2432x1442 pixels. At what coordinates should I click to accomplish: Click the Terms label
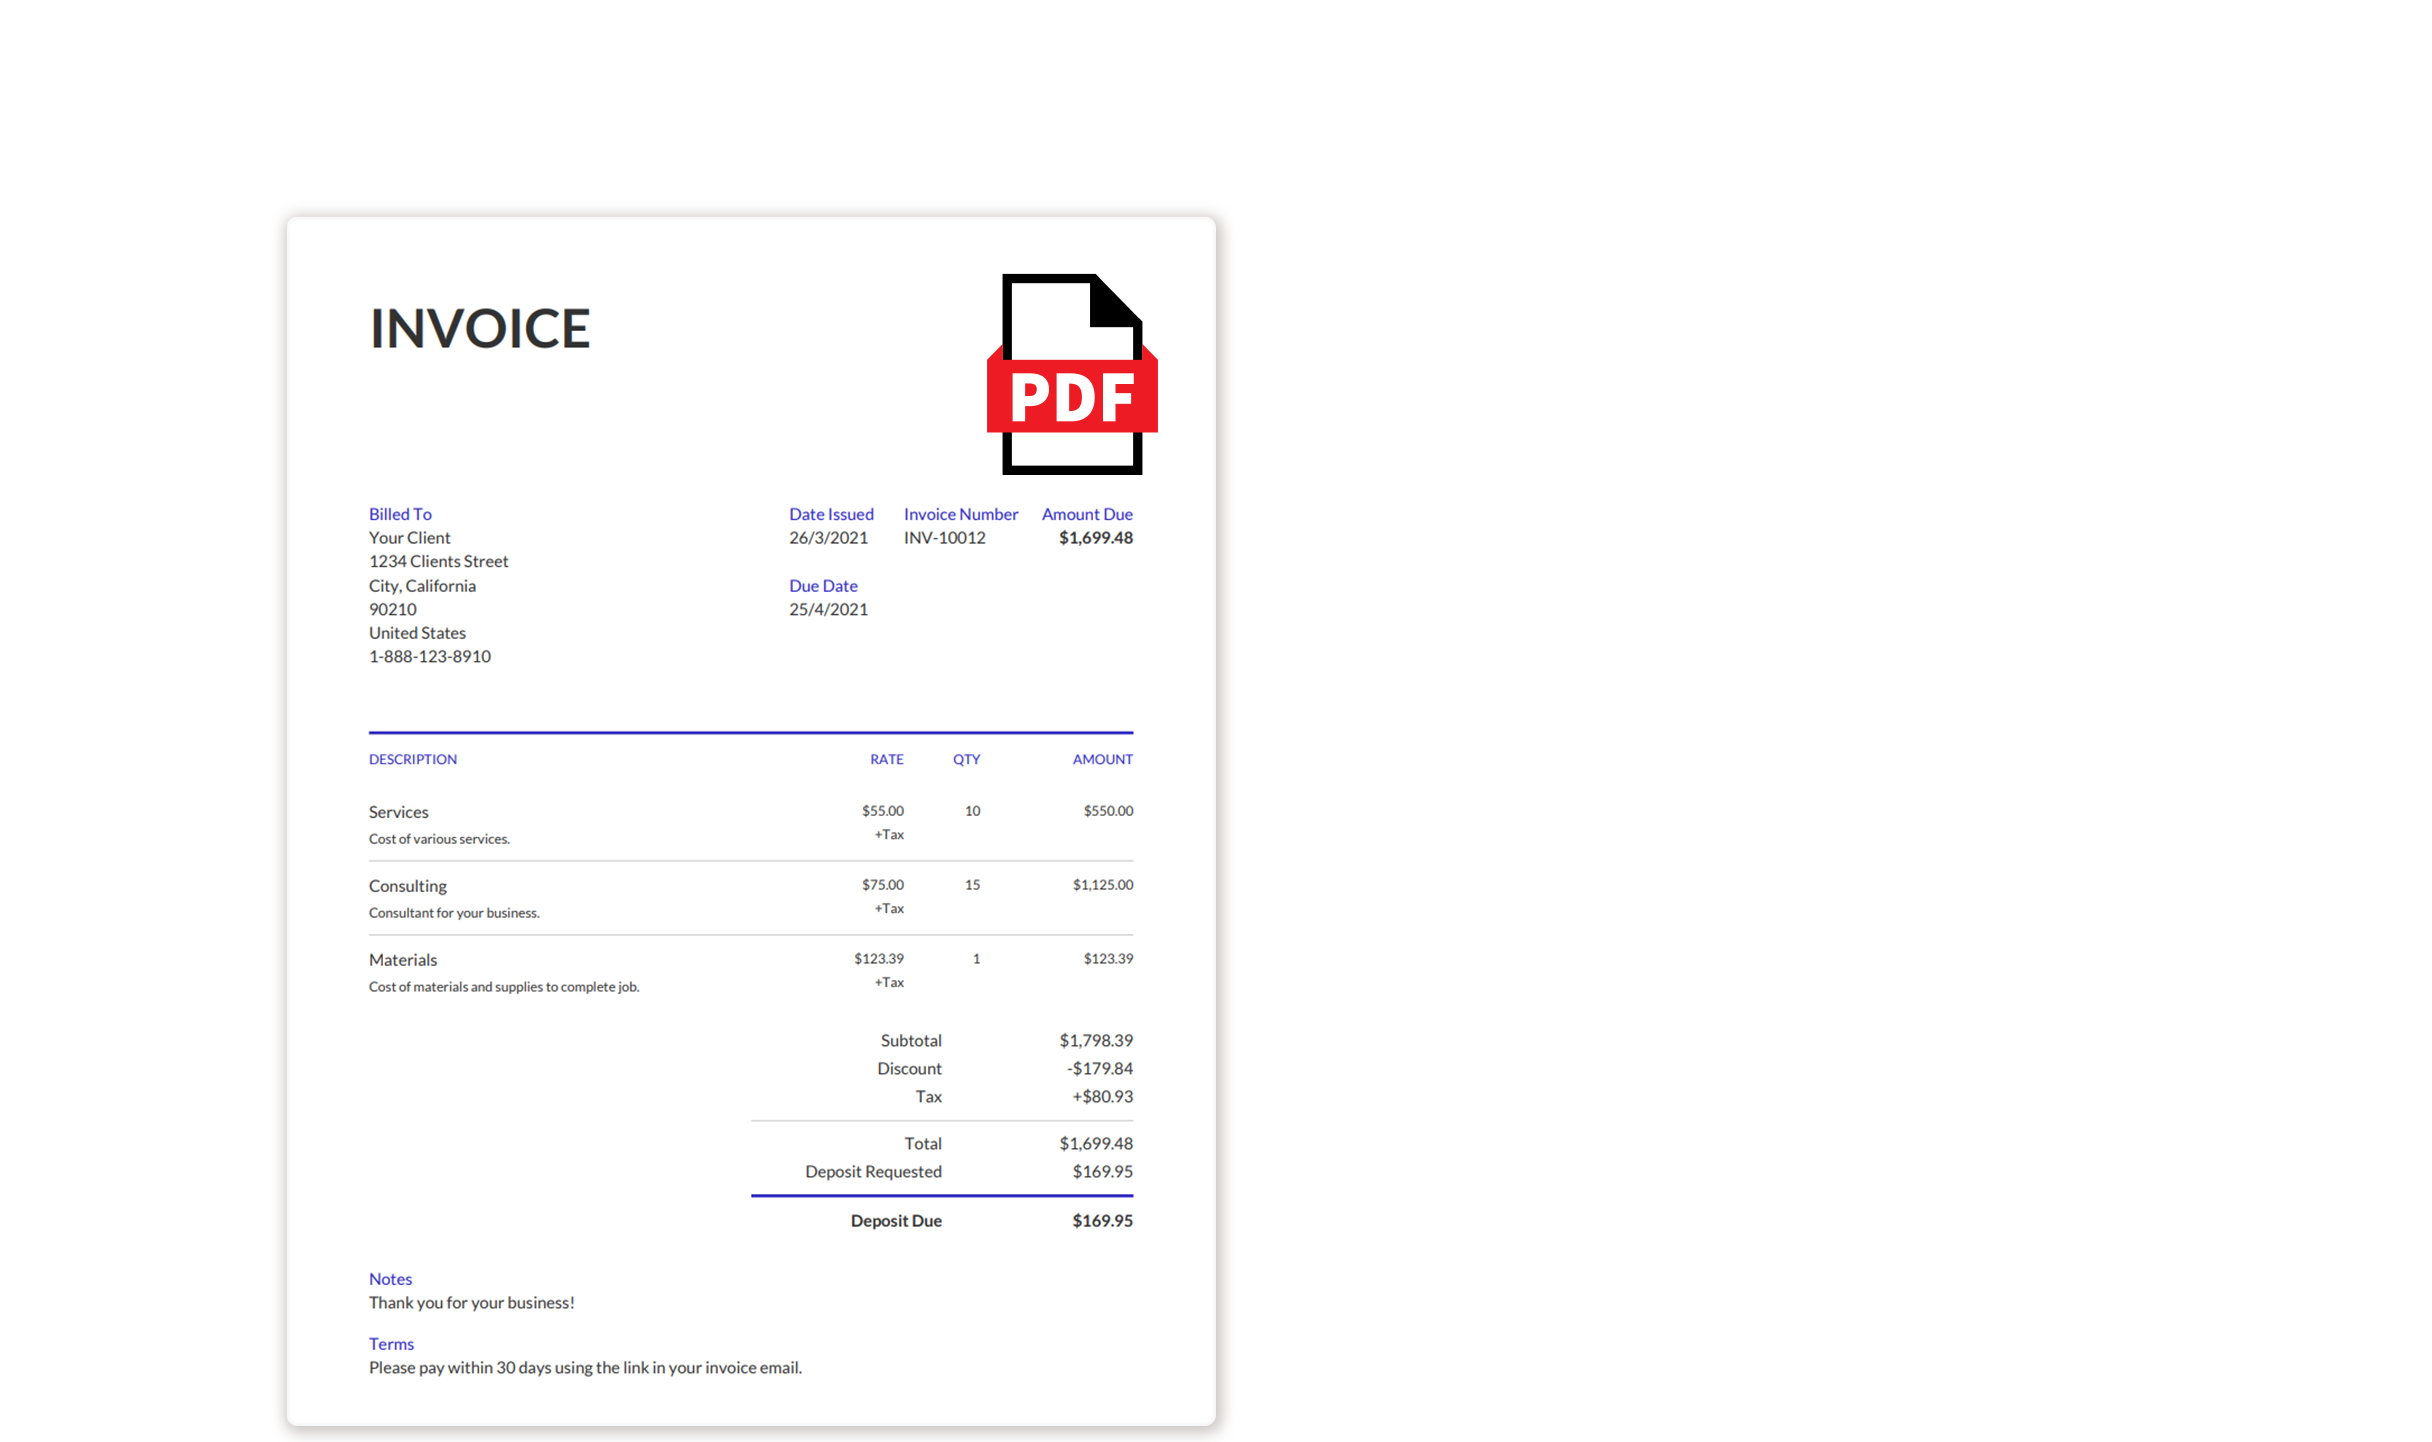pyautogui.click(x=391, y=1344)
